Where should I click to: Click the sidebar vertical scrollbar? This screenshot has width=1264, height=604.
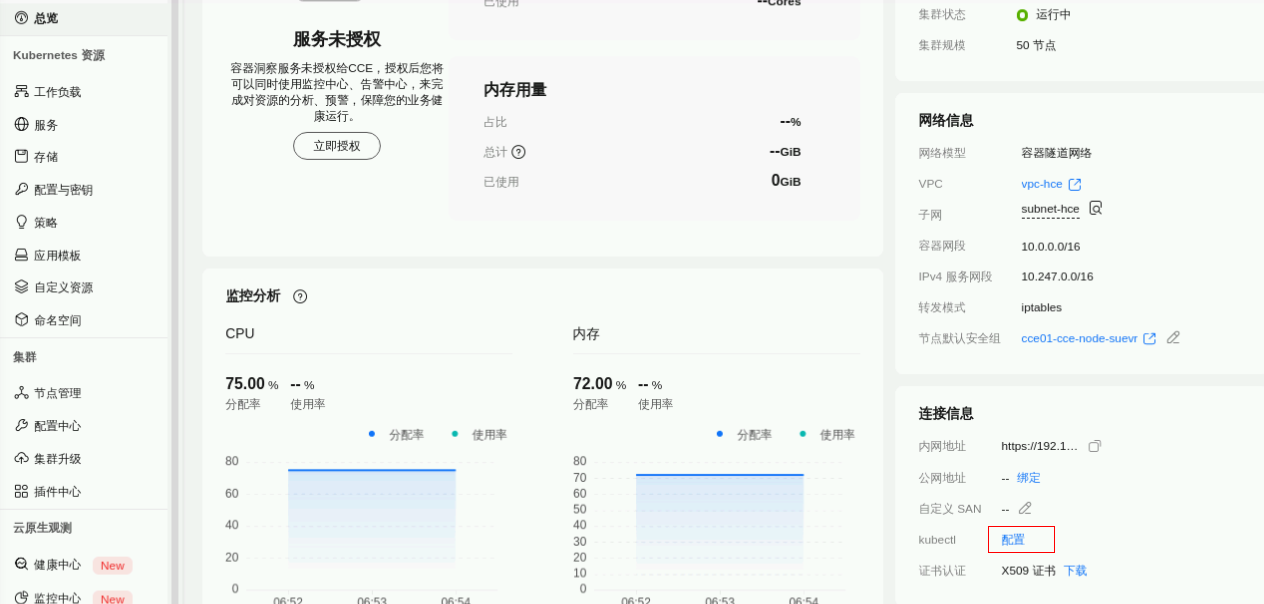point(175,302)
